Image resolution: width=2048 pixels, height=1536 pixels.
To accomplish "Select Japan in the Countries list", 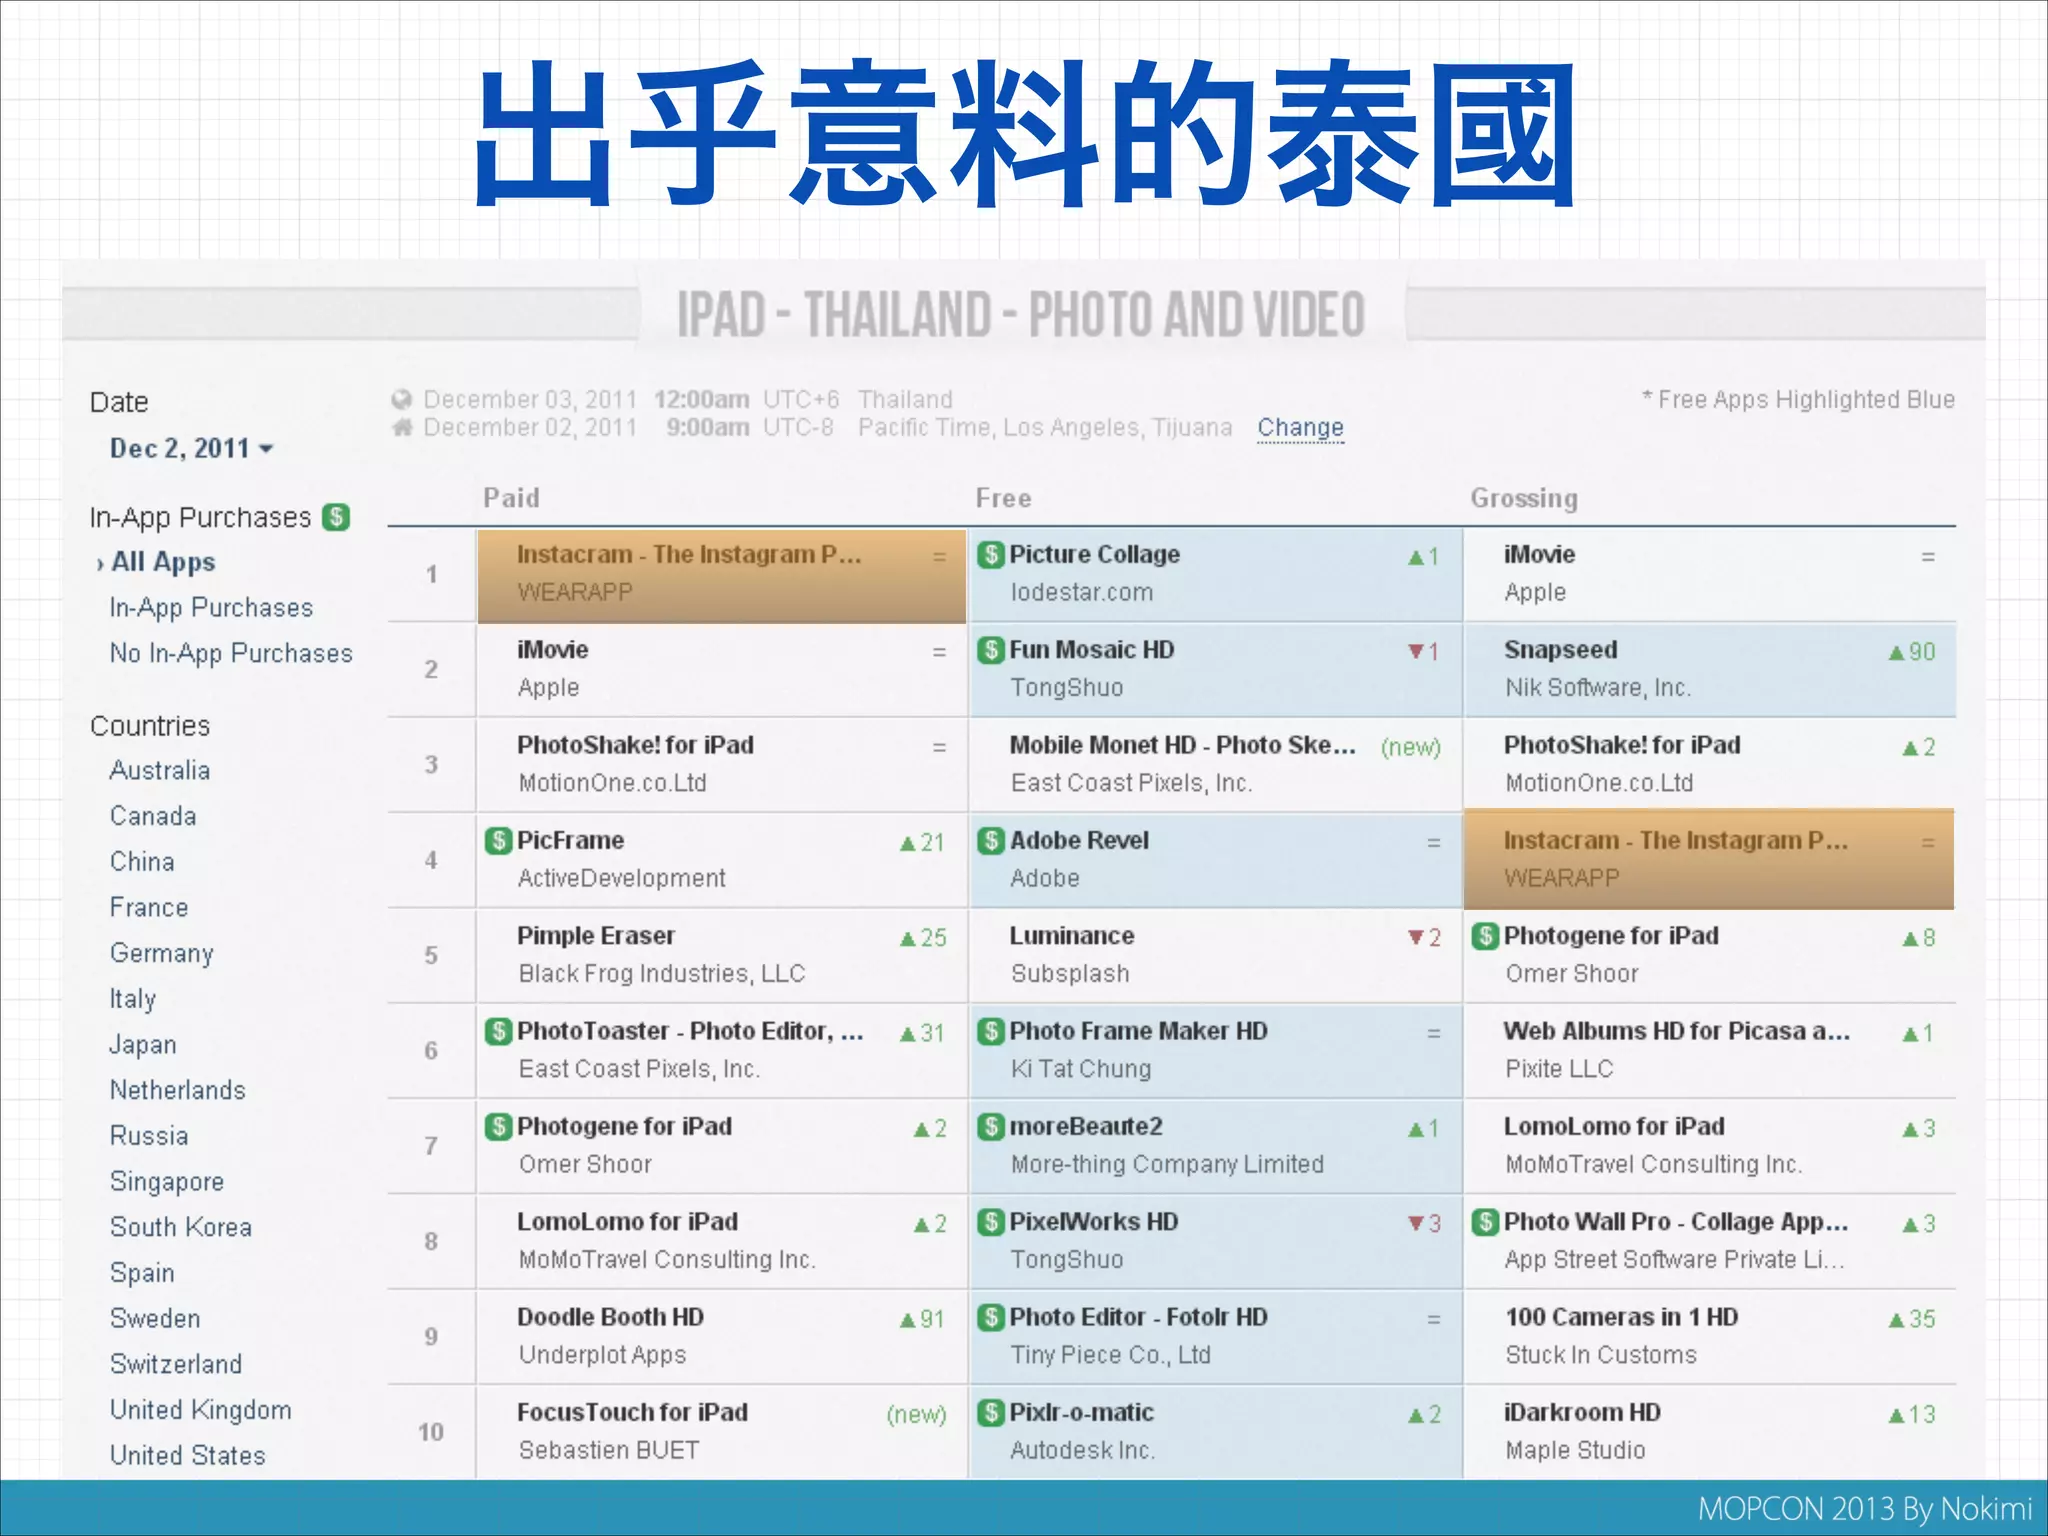I will (143, 1045).
